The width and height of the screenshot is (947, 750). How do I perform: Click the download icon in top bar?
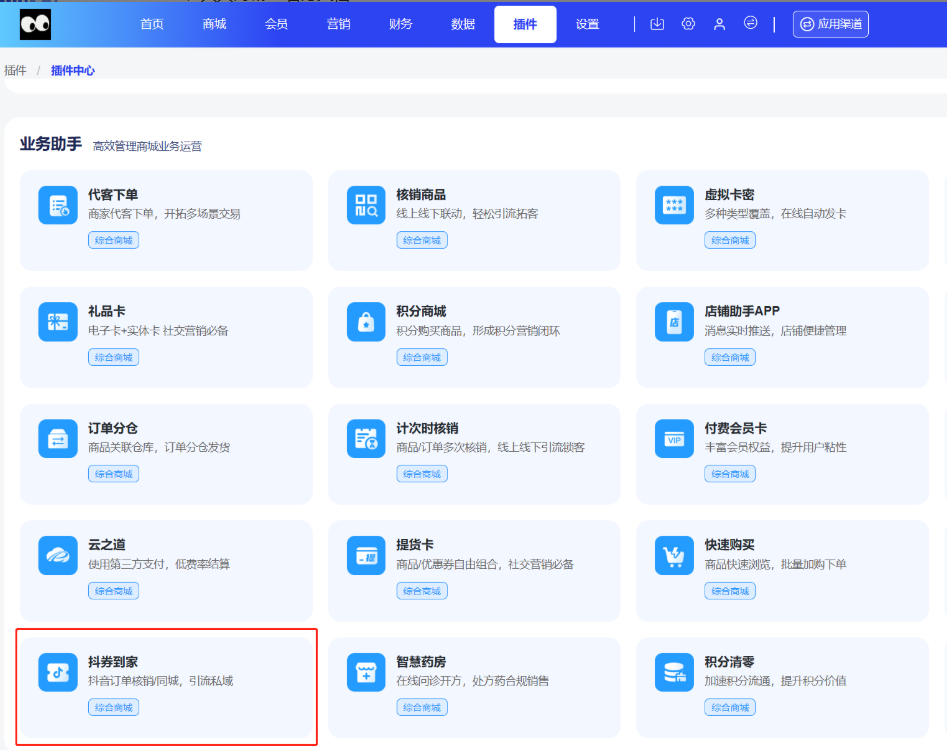tap(657, 24)
